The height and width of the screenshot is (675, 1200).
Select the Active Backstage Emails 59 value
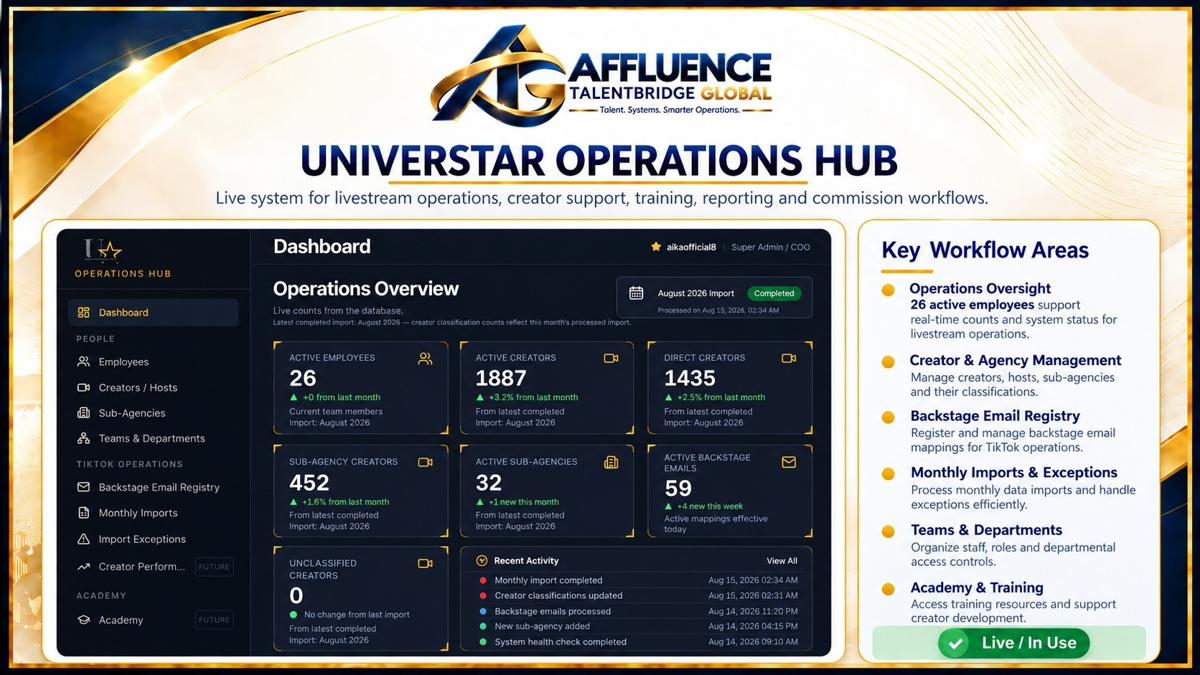[x=678, y=488]
